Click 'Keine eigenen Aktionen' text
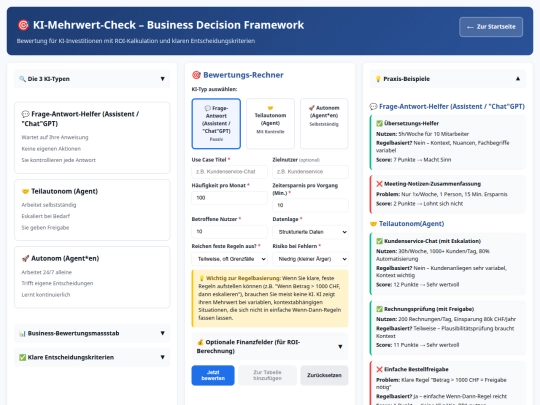The width and height of the screenshot is (540, 405). point(51,149)
